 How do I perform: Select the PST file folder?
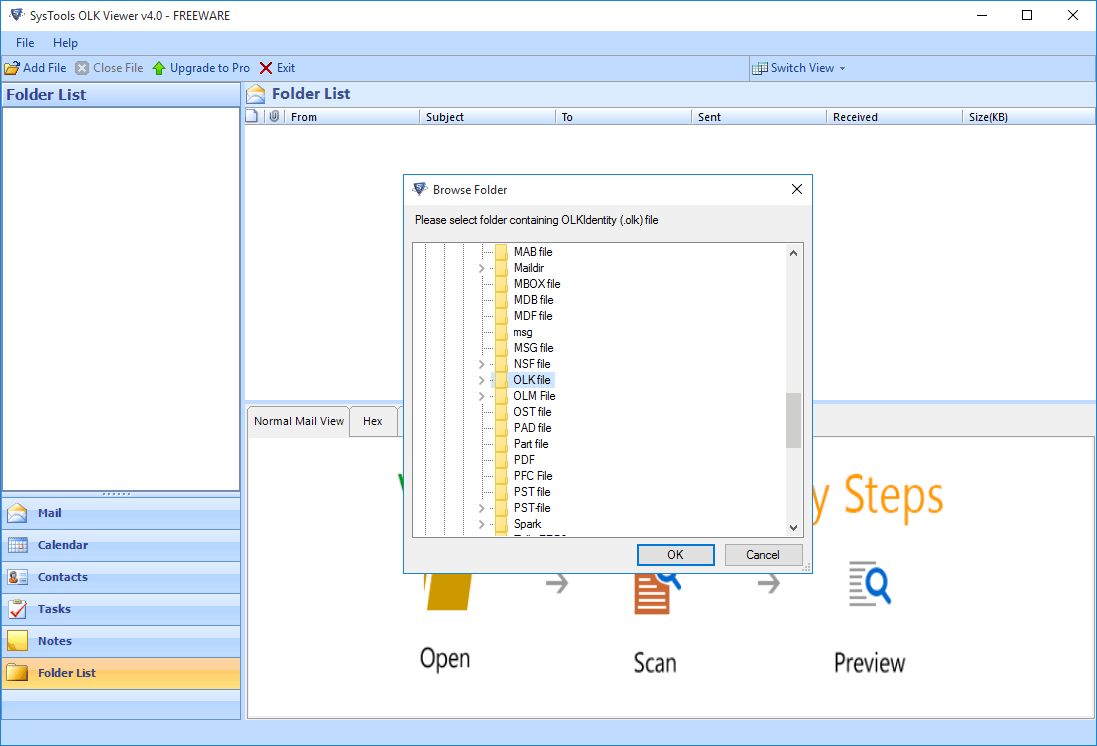pos(532,492)
